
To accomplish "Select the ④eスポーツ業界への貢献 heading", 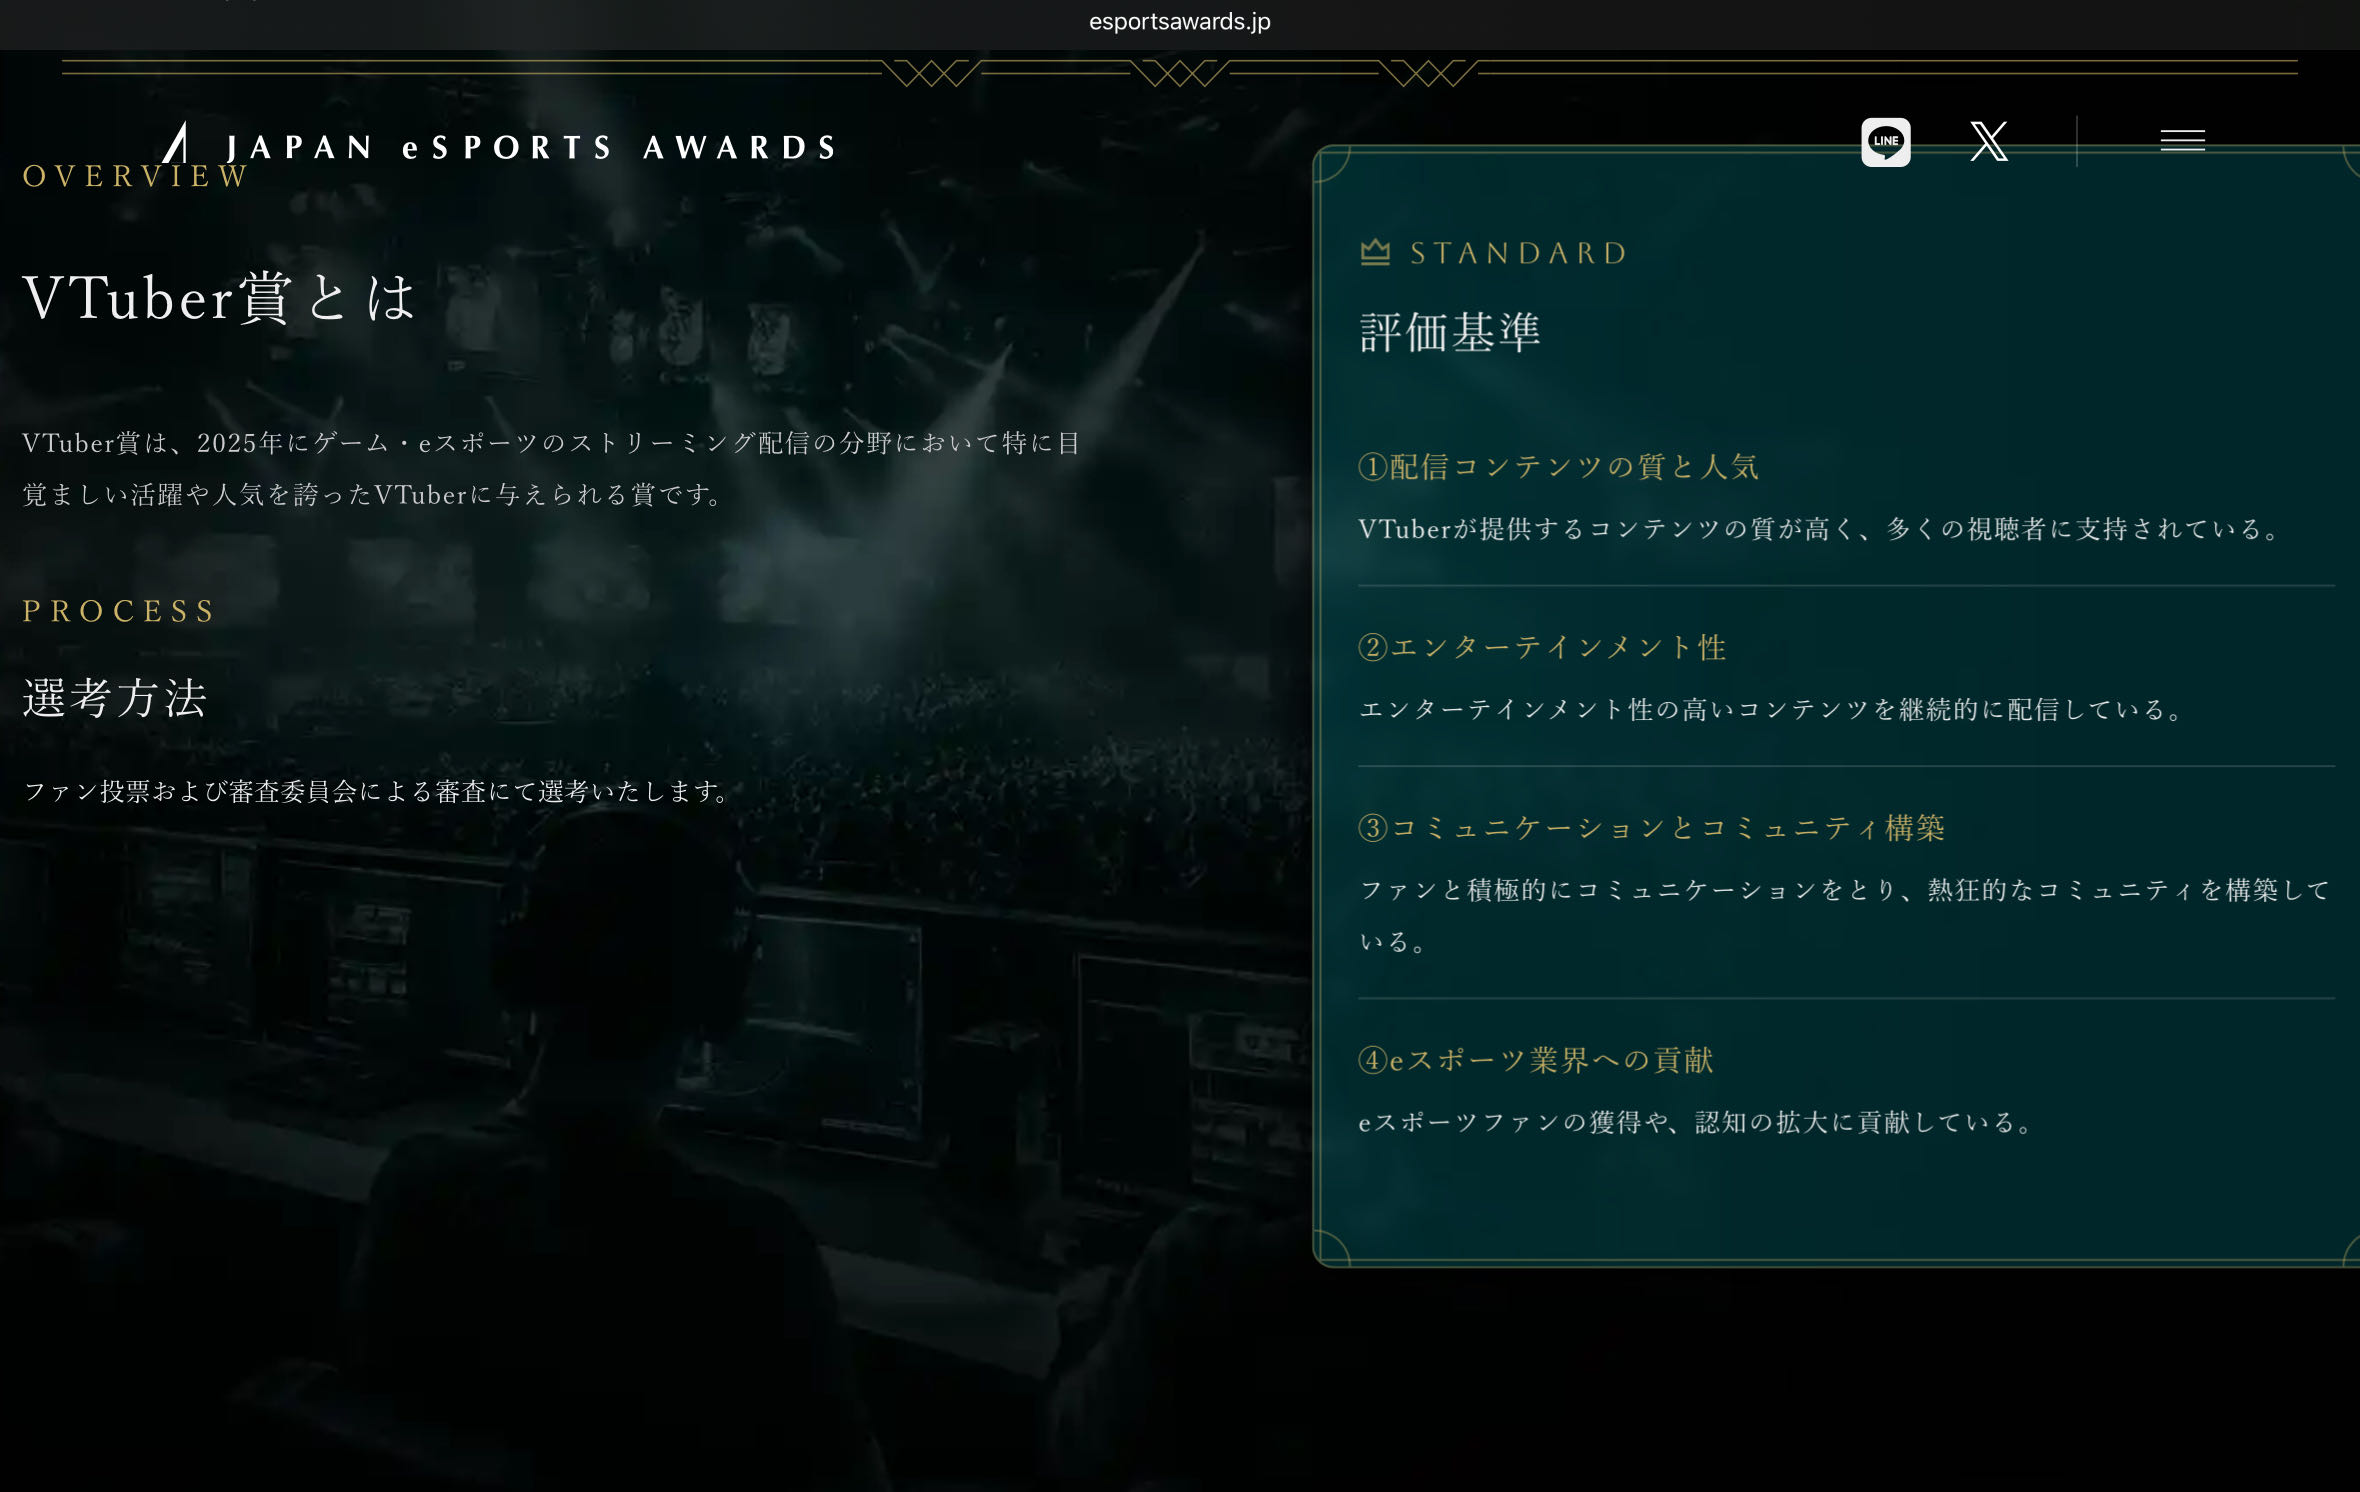I will pyautogui.click(x=1535, y=1060).
